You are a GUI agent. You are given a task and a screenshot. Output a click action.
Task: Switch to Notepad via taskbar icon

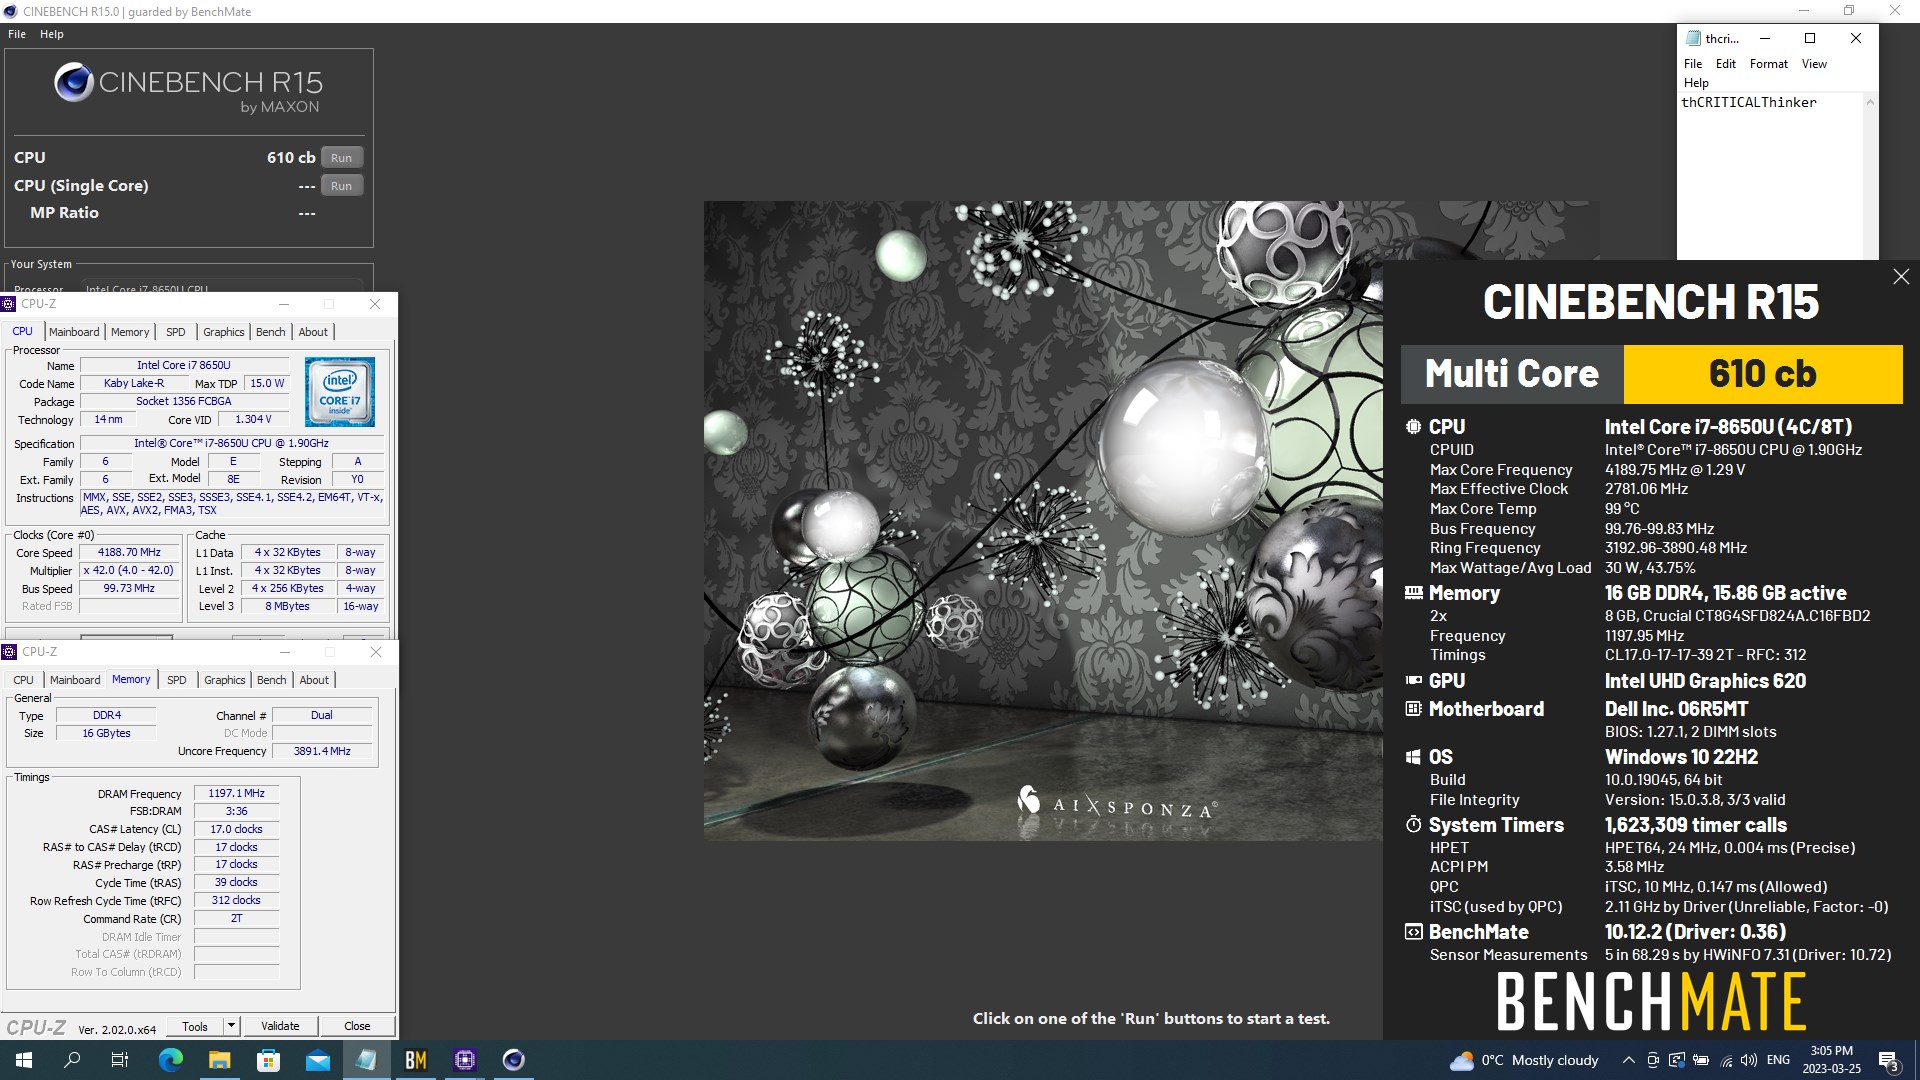(x=366, y=1060)
